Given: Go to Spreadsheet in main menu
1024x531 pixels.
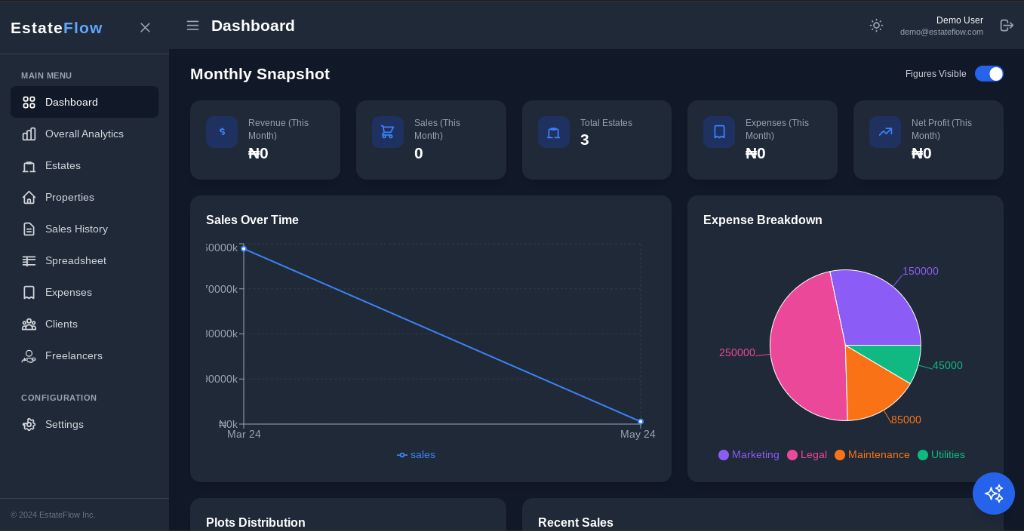Looking at the screenshot, I should pos(75,261).
